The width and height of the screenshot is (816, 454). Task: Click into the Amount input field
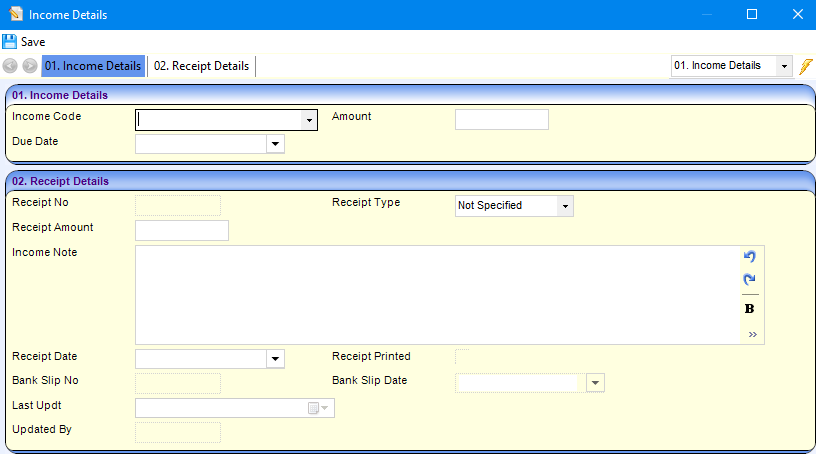[501, 120]
